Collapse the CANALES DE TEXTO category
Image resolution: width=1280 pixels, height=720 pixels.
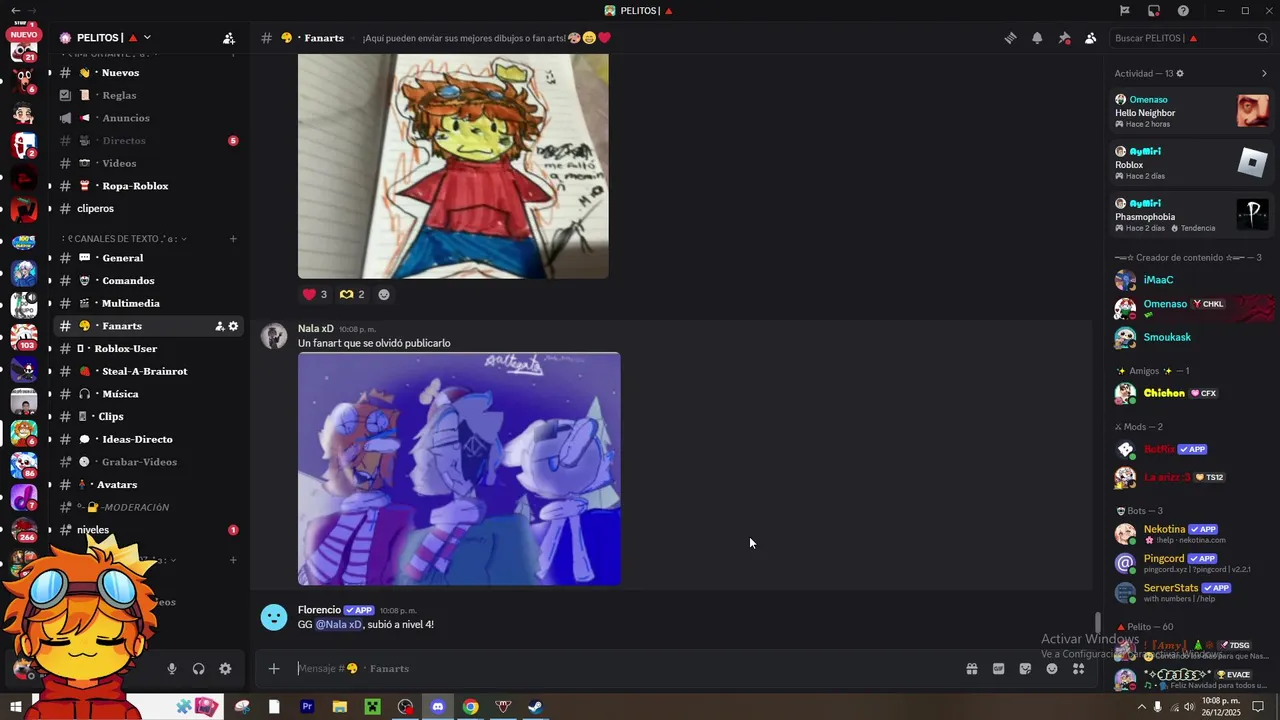[124, 239]
